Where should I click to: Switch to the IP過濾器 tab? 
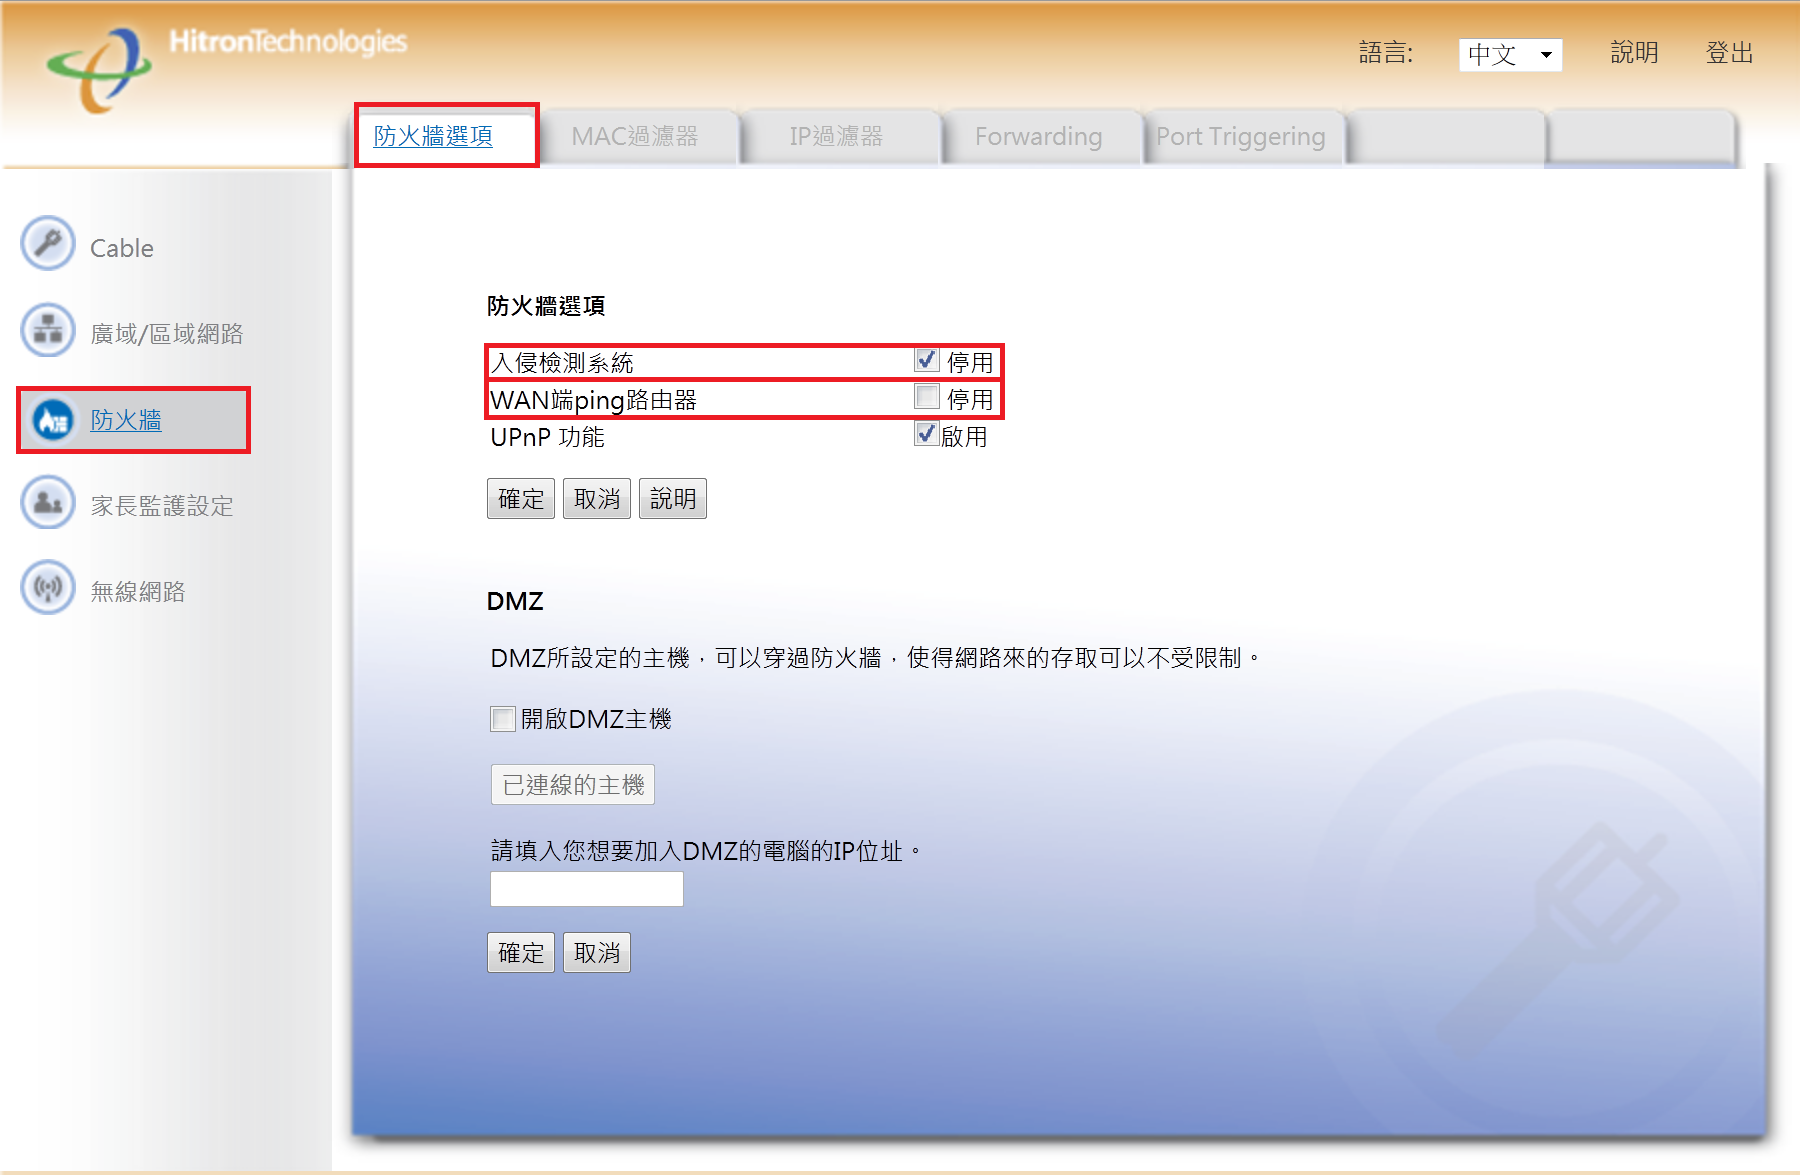click(x=836, y=137)
